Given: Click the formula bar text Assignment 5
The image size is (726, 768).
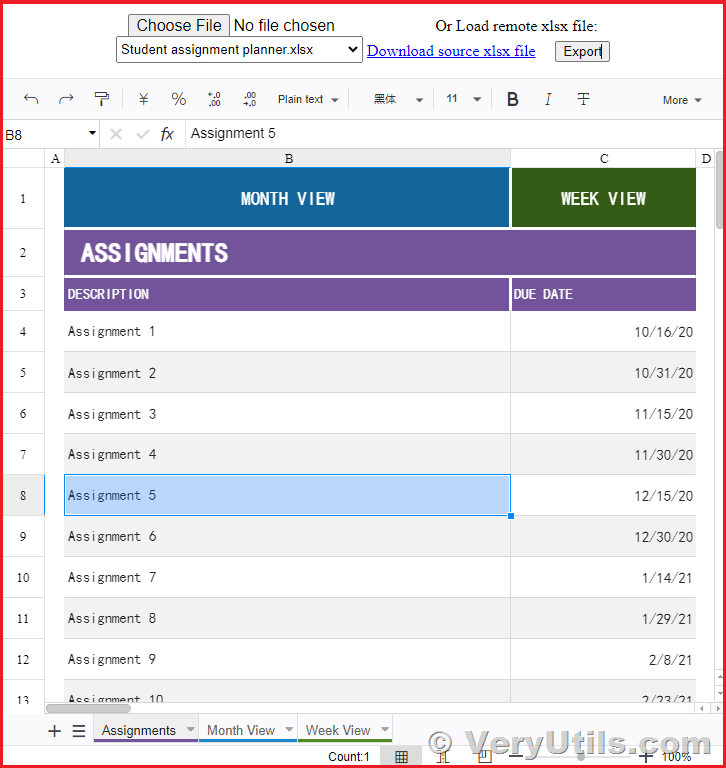Looking at the screenshot, I should point(233,133).
